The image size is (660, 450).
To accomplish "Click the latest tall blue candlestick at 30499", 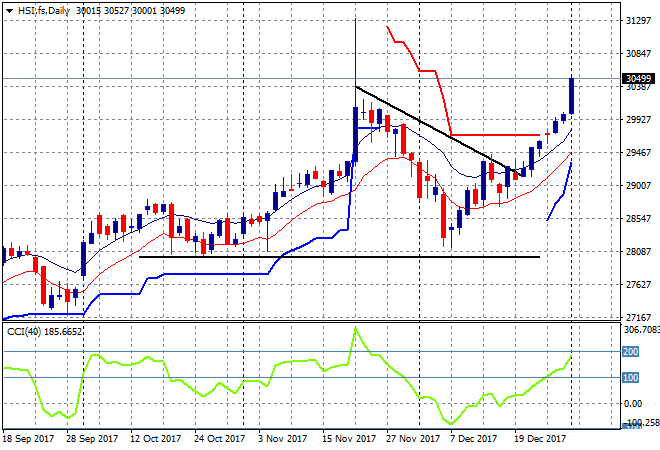I will click(x=572, y=96).
